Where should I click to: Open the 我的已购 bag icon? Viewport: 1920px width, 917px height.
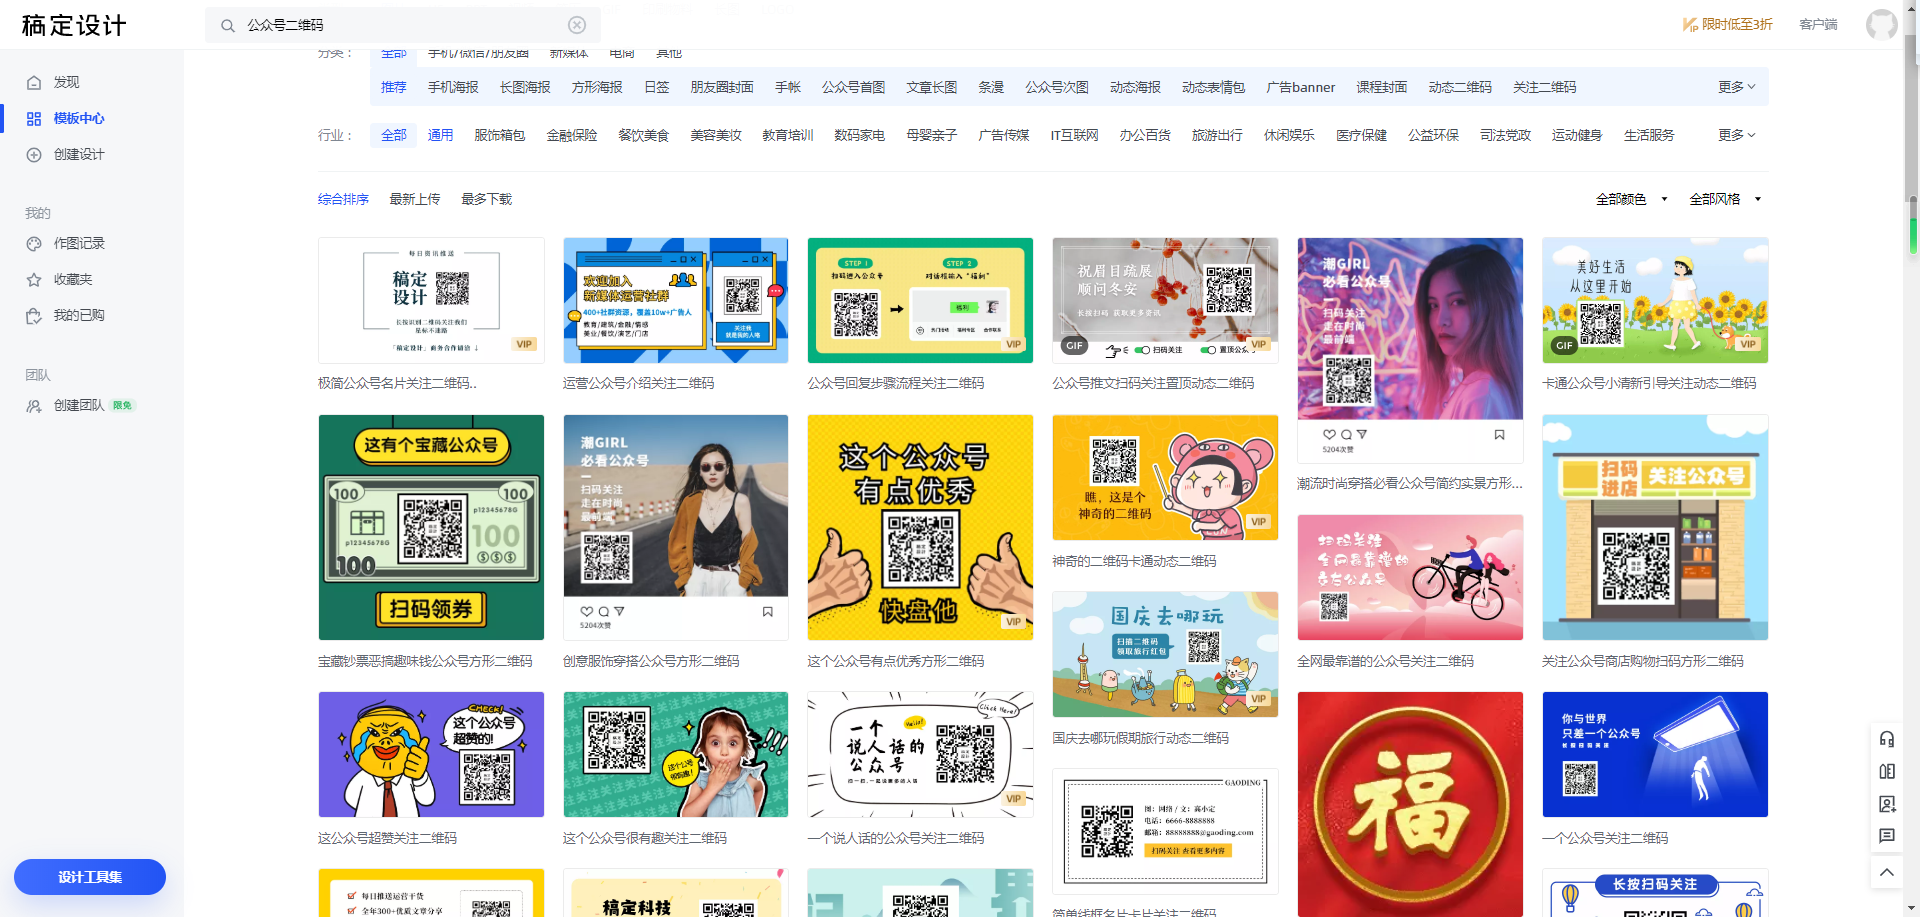coord(34,315)
